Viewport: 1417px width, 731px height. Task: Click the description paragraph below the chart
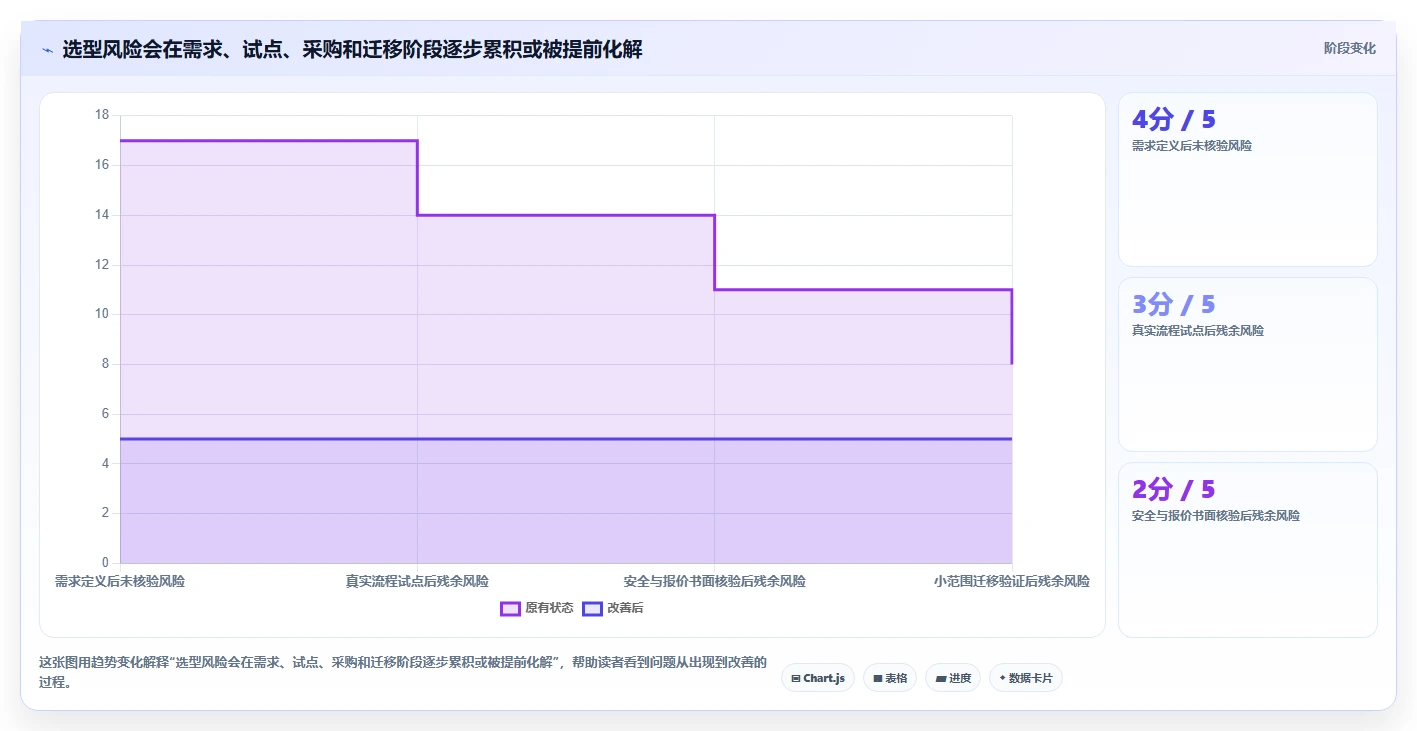click(402, 672)
